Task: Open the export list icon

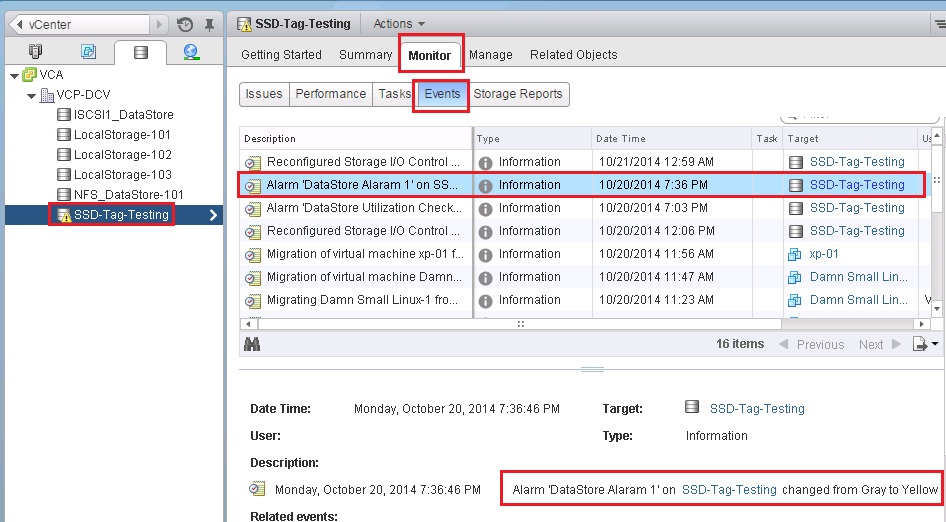Action: coord(919,344)
